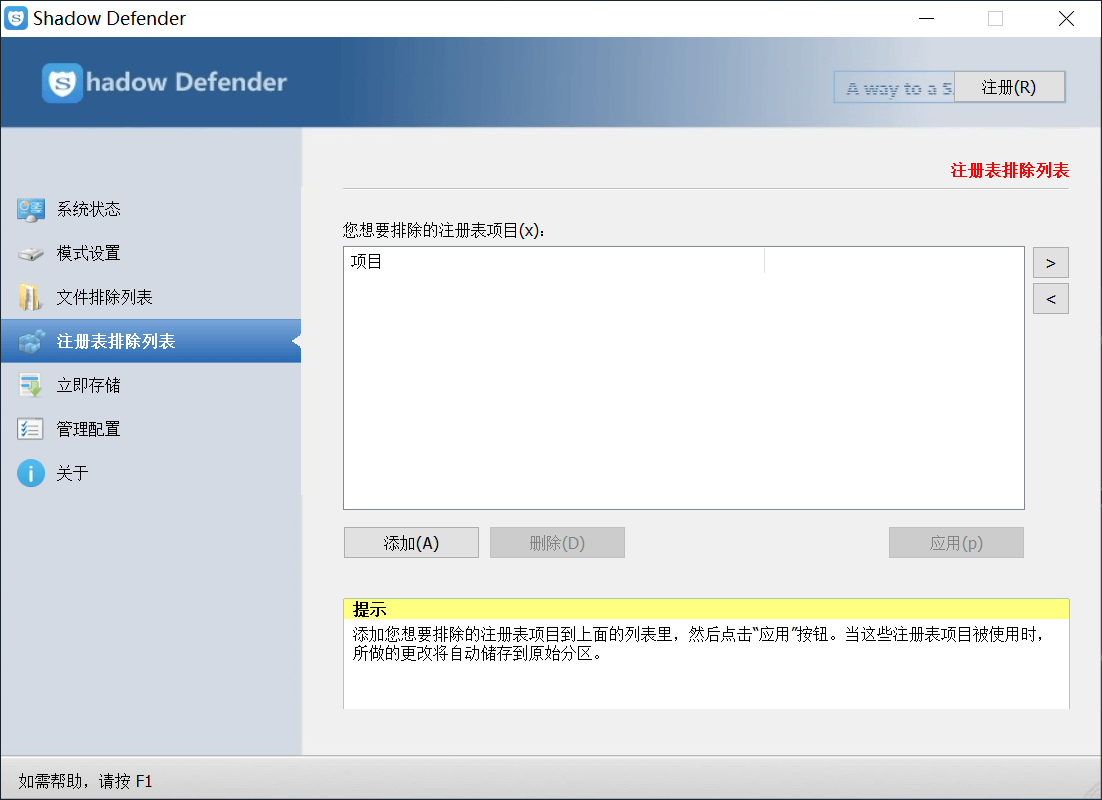Image resolution: width=1102 pixels, height=800 pixels.
Task: Open the 模式设置 page
Action: coord(151,253)
